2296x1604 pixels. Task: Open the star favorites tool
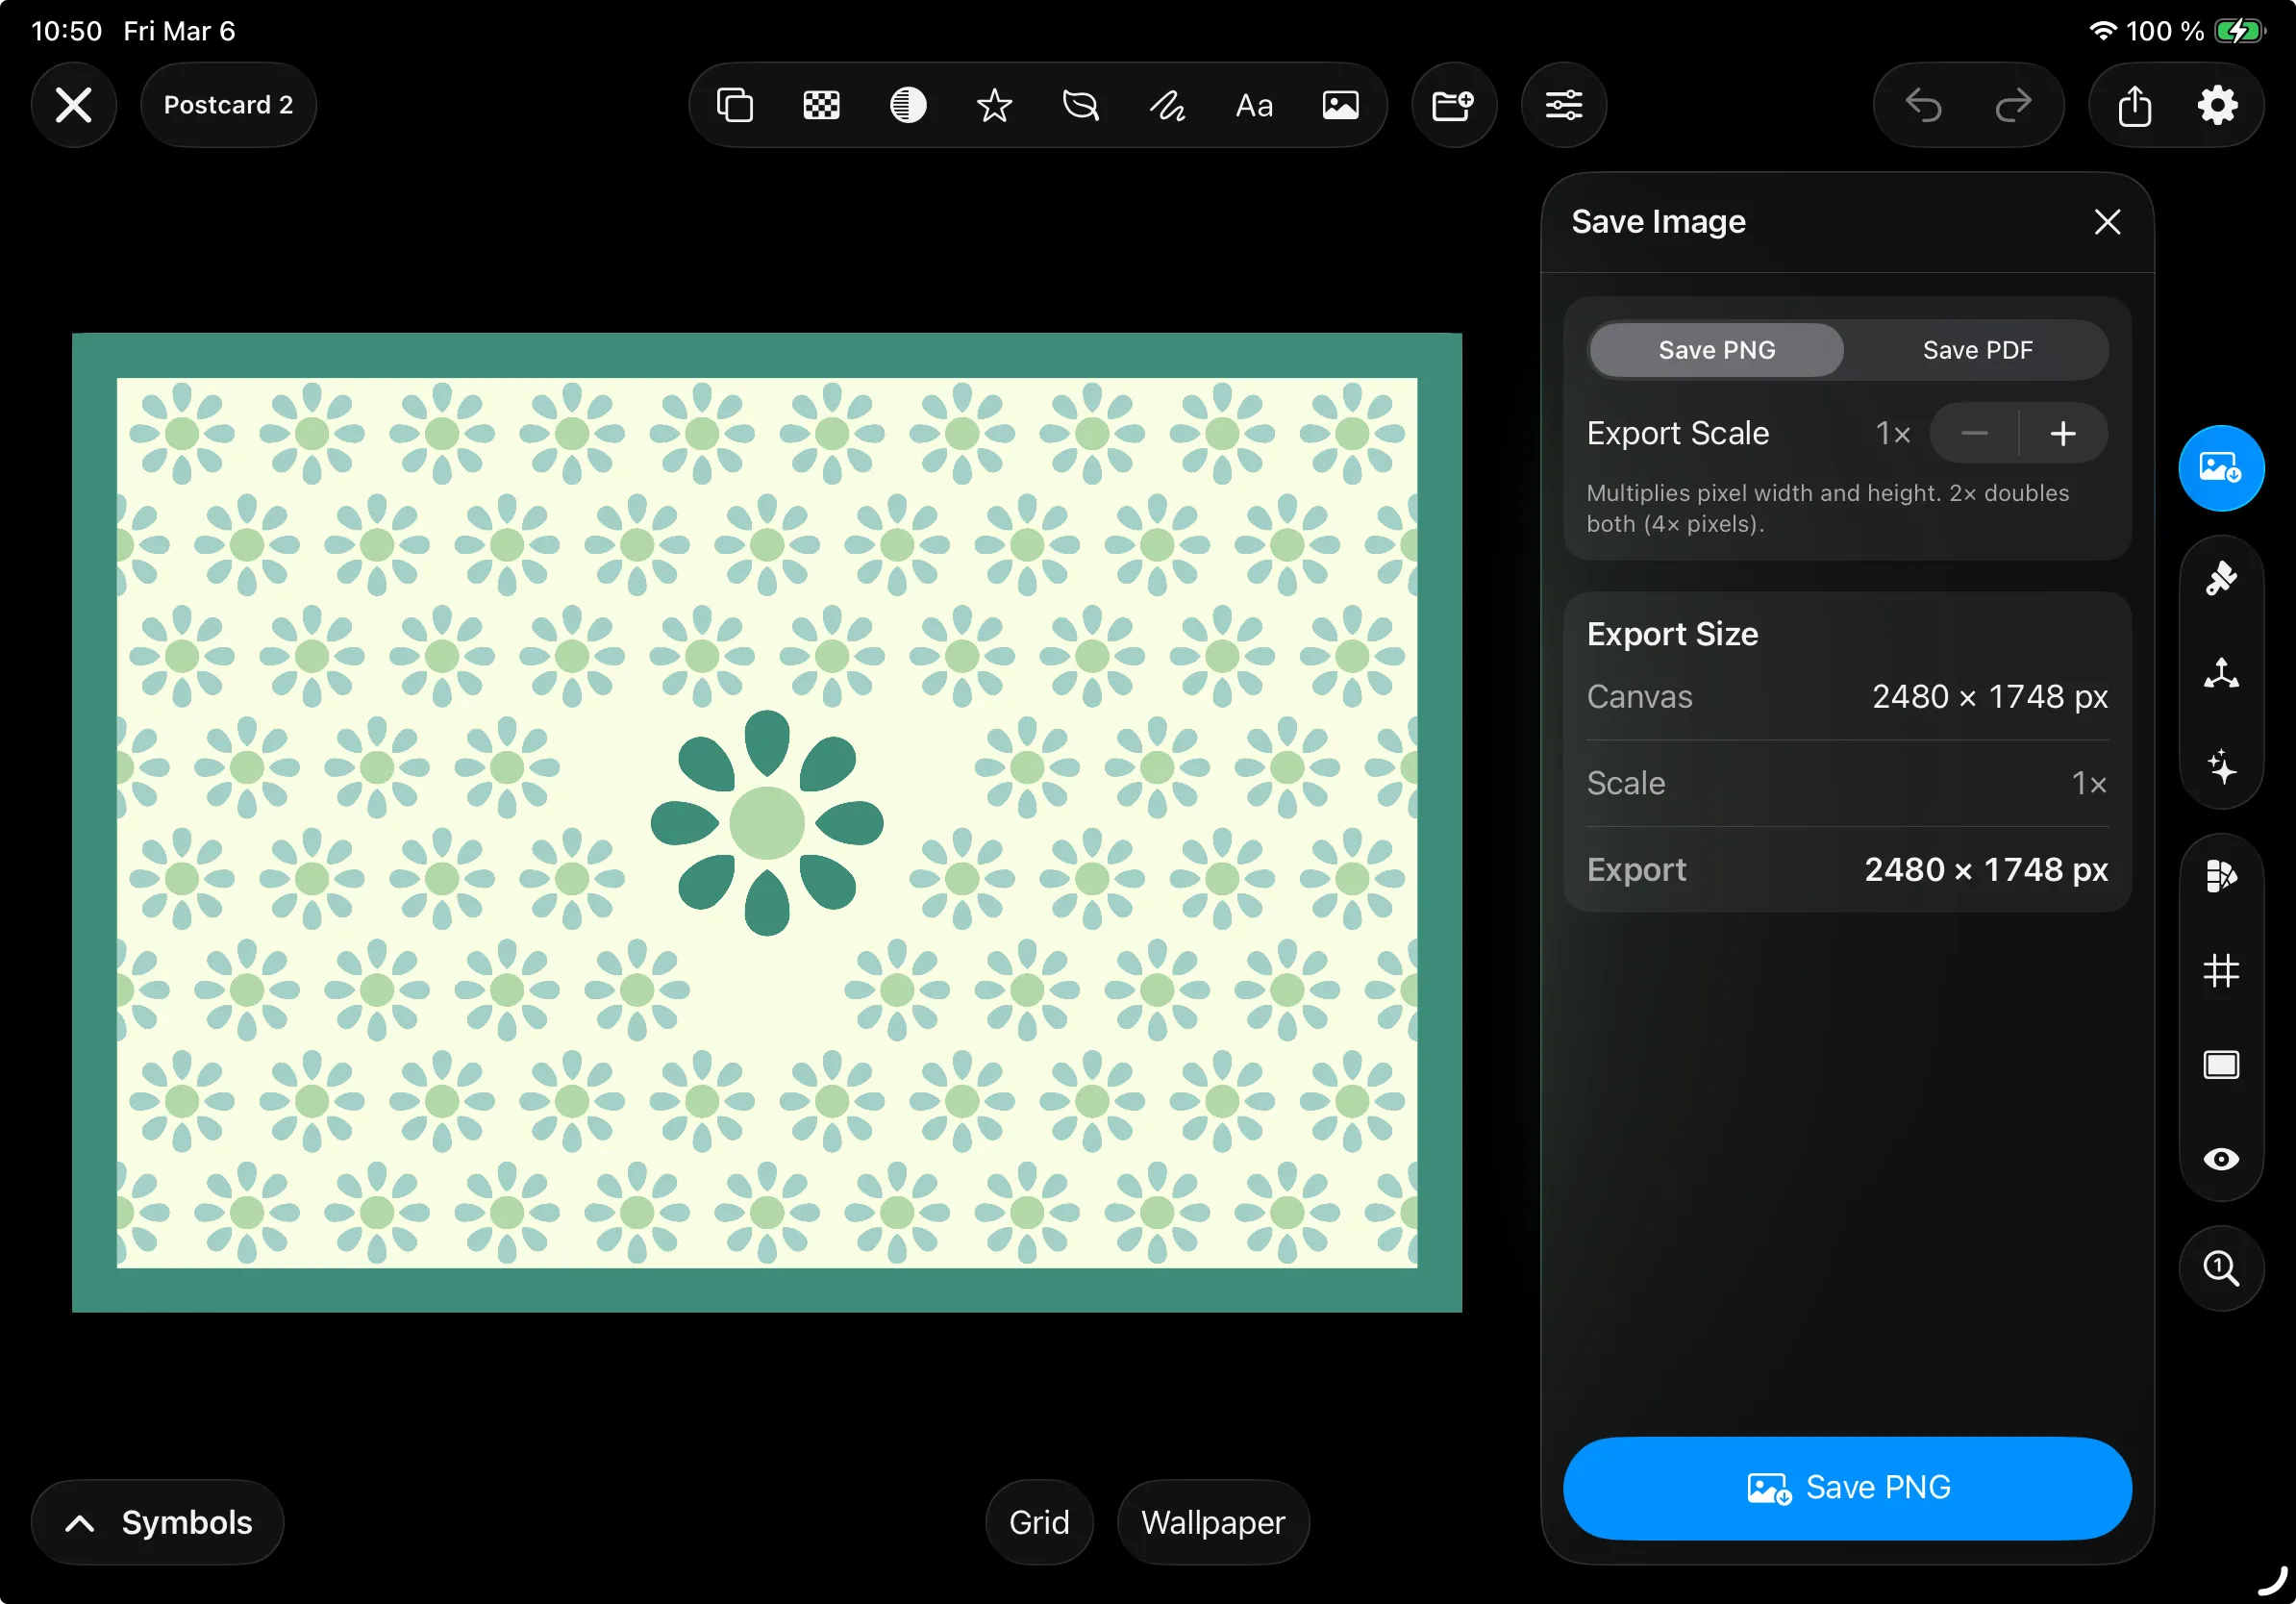pos(994,105)
